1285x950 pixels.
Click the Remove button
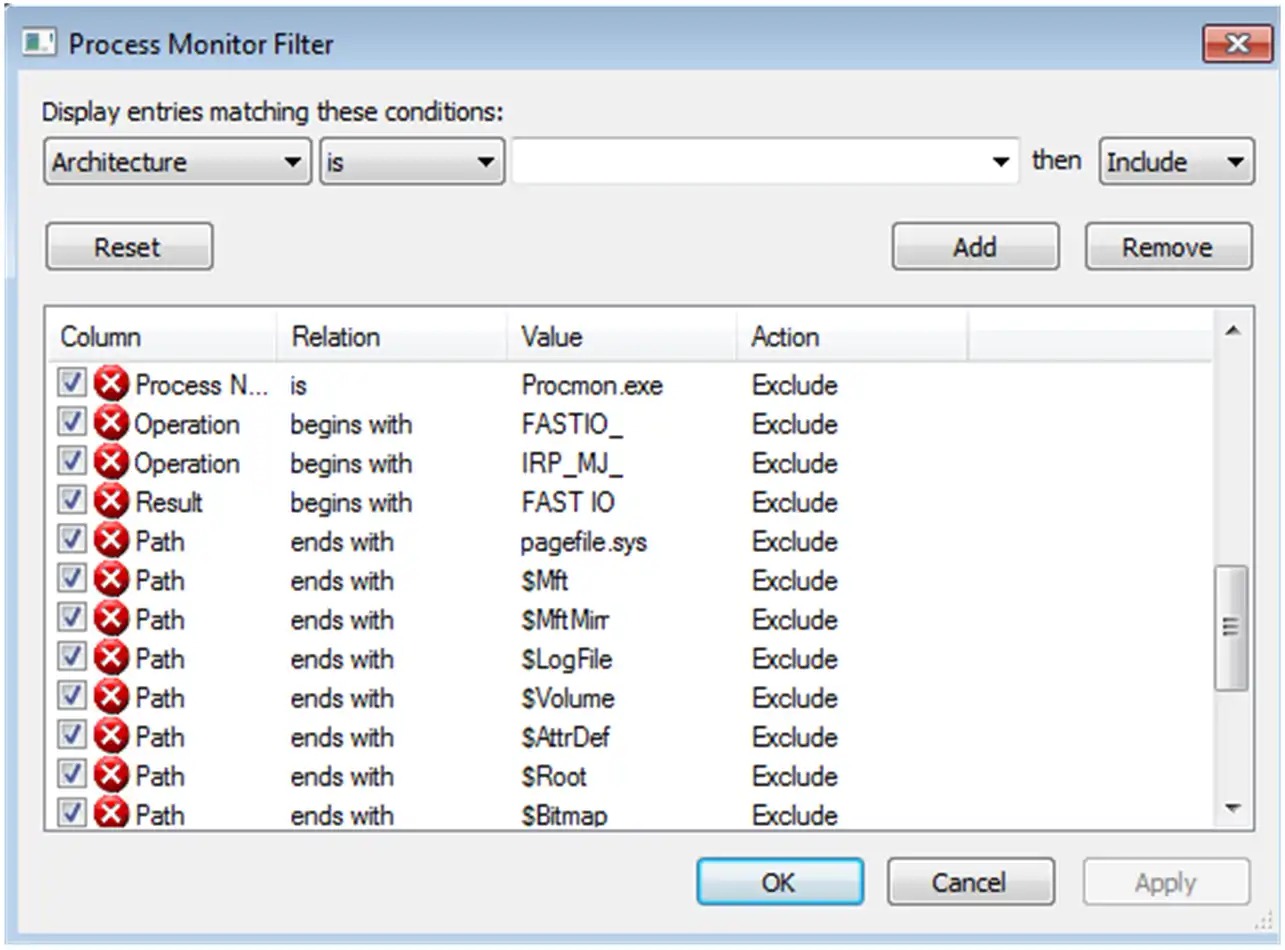(1168, 247)
